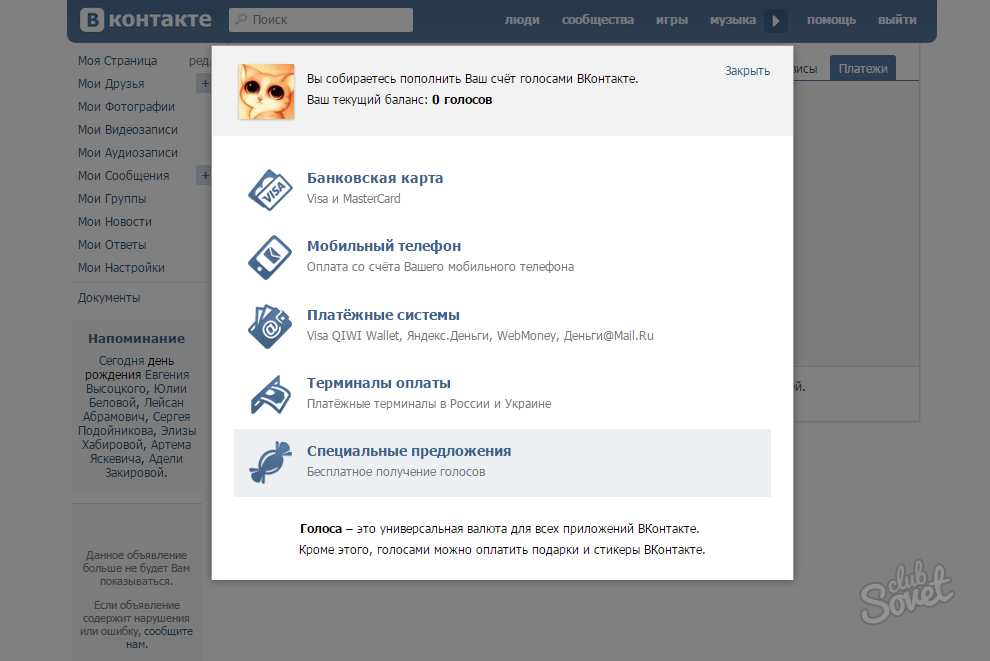Click the 0 голосов balance text
This screenshot has width=990, height=661.
click(x=462, y=100)
